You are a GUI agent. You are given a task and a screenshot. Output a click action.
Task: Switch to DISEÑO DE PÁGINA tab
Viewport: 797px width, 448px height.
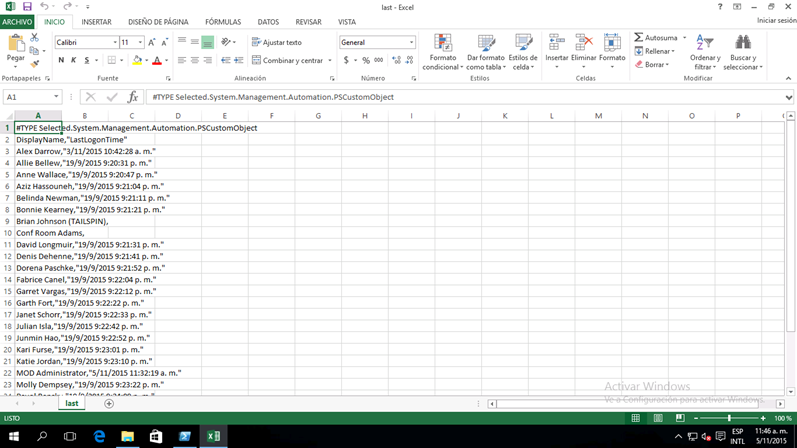158,22
